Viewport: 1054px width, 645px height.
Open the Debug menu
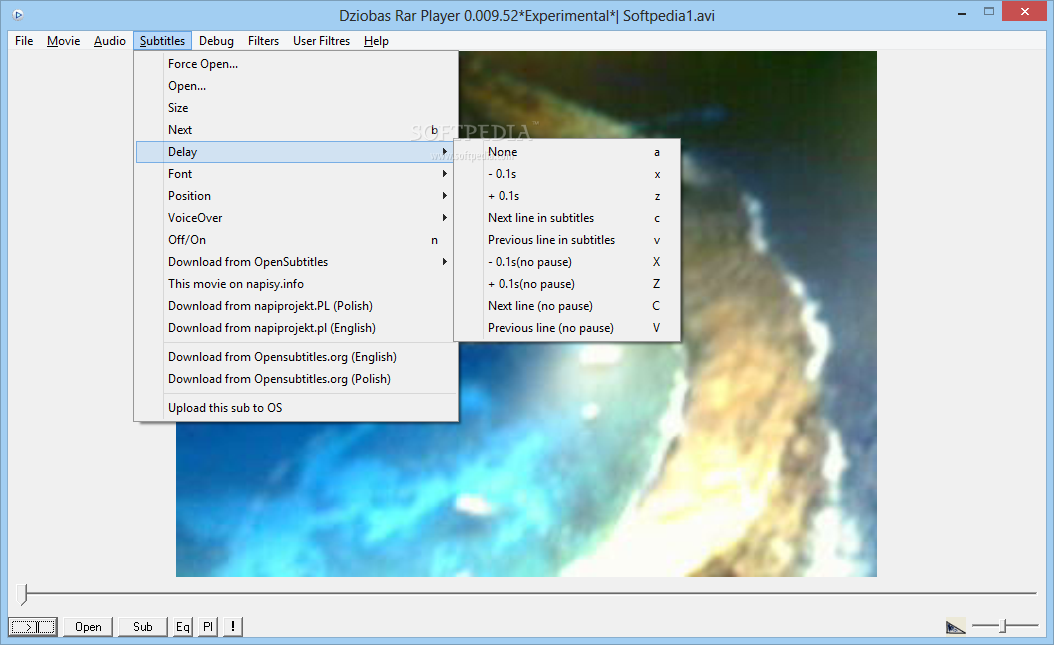point(216,41)
